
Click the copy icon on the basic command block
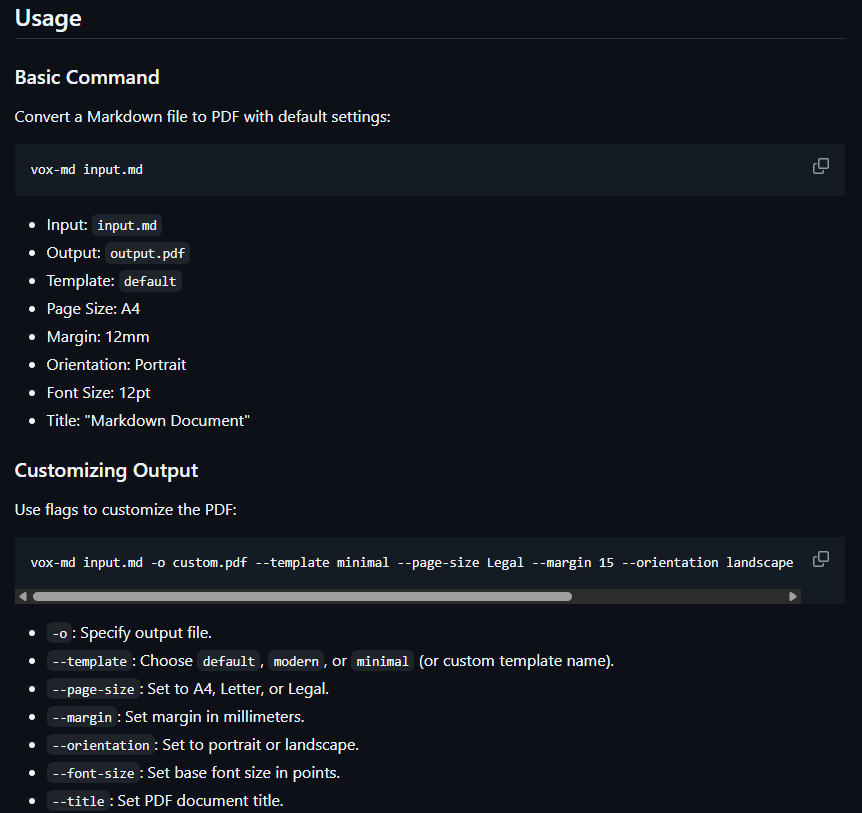click(x=821, y=166)
